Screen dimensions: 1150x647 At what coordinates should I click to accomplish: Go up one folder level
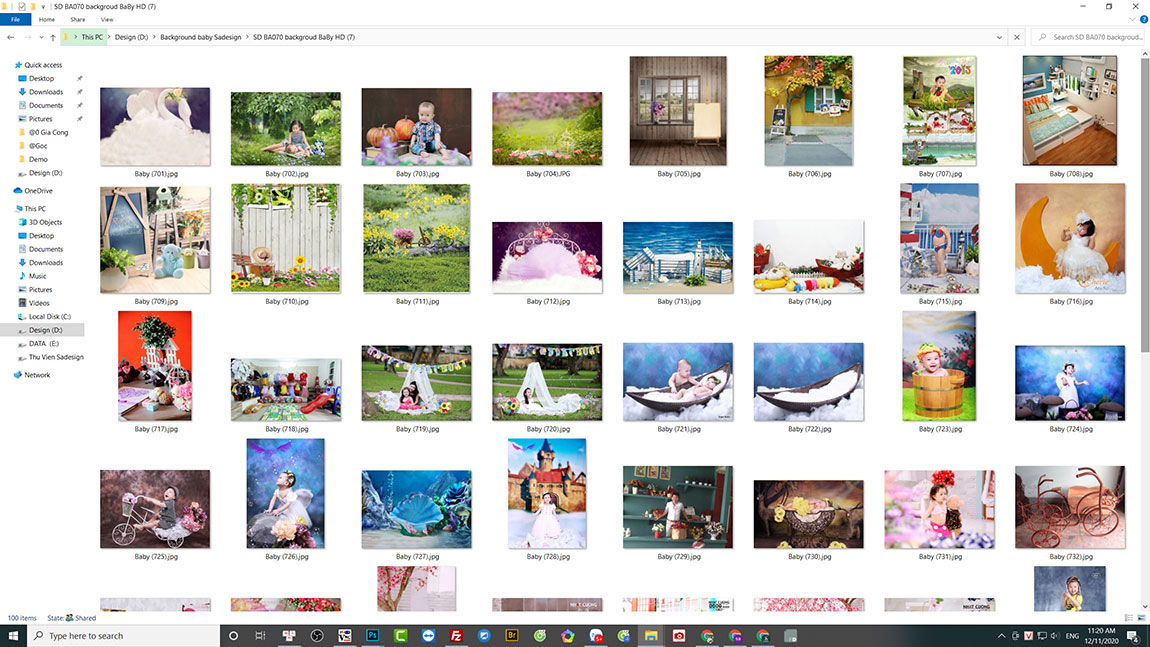(53, 37)
